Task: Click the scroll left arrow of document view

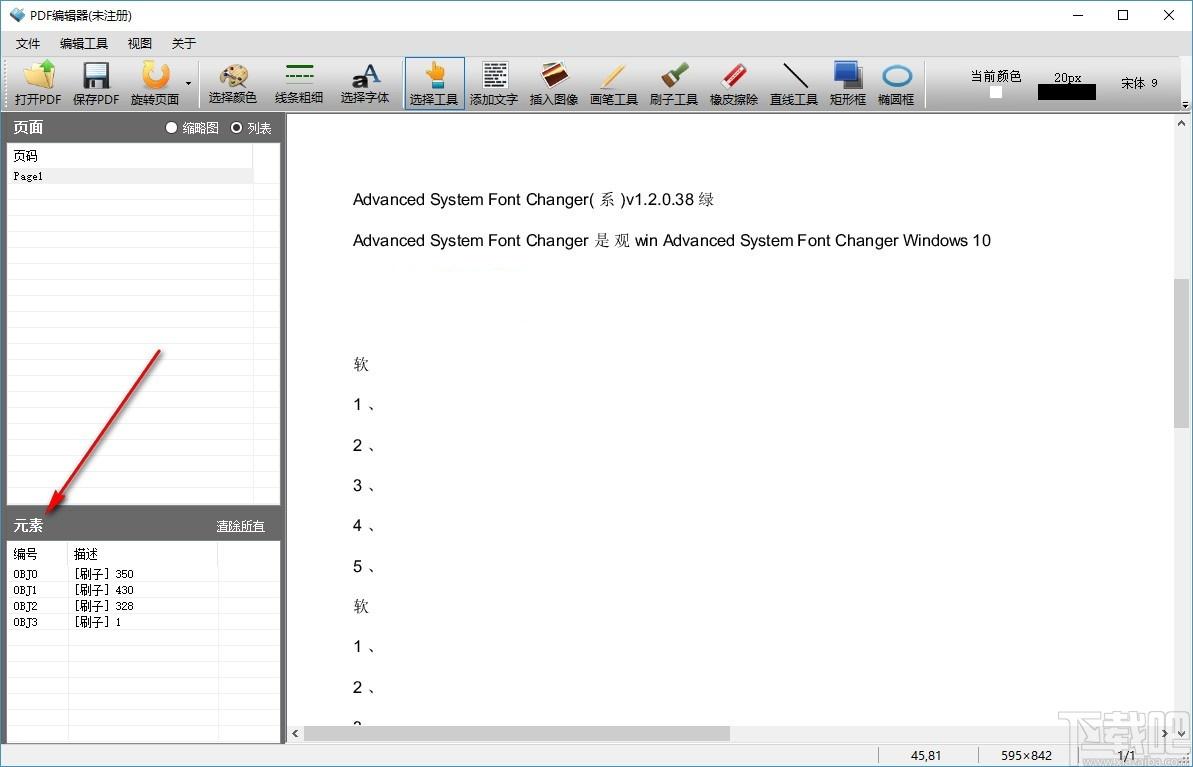Action: tap(296, 734)
